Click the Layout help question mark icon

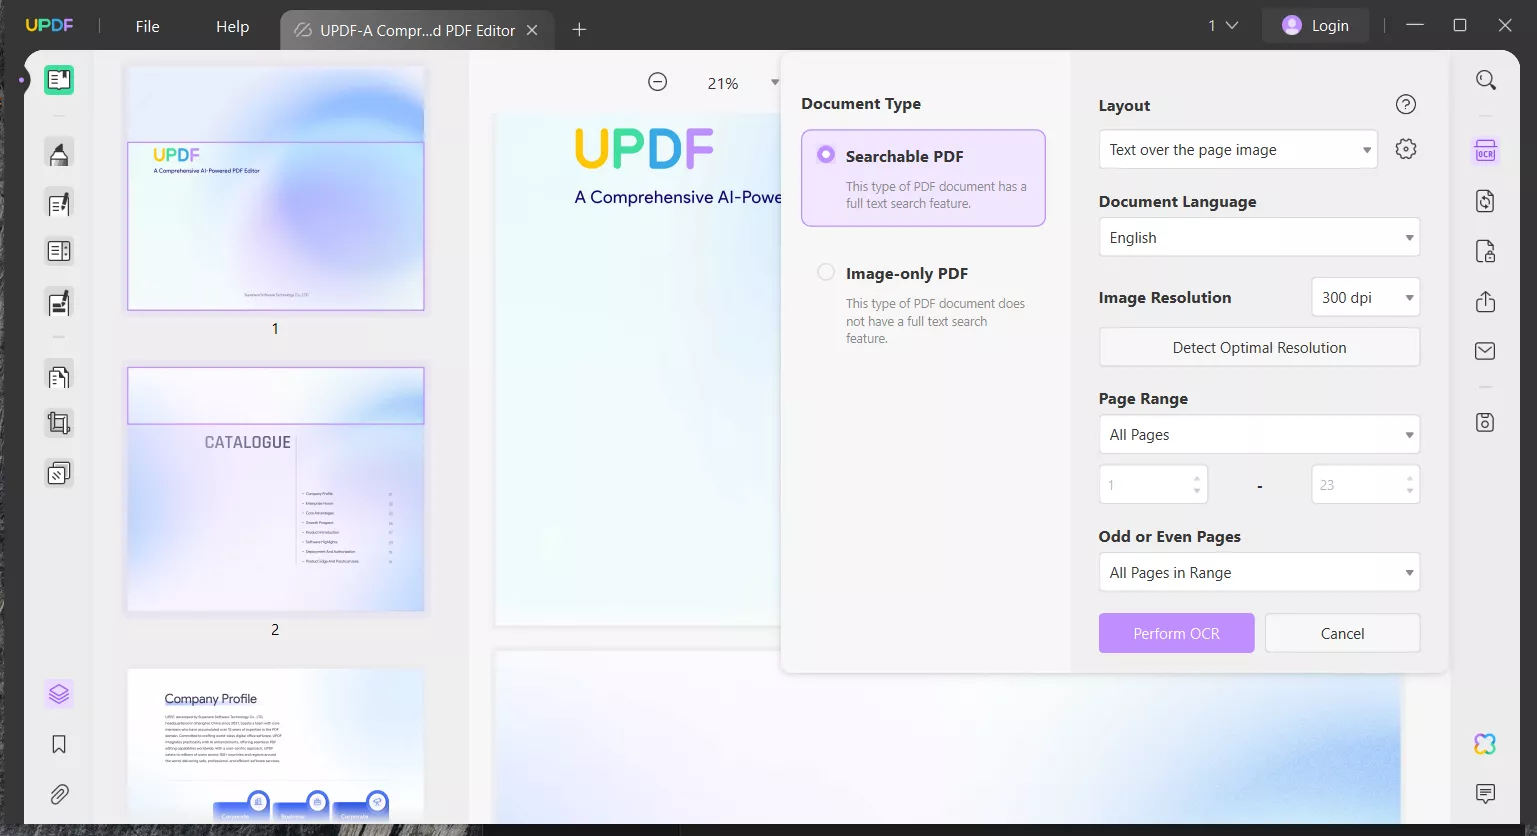(1406, 105)
